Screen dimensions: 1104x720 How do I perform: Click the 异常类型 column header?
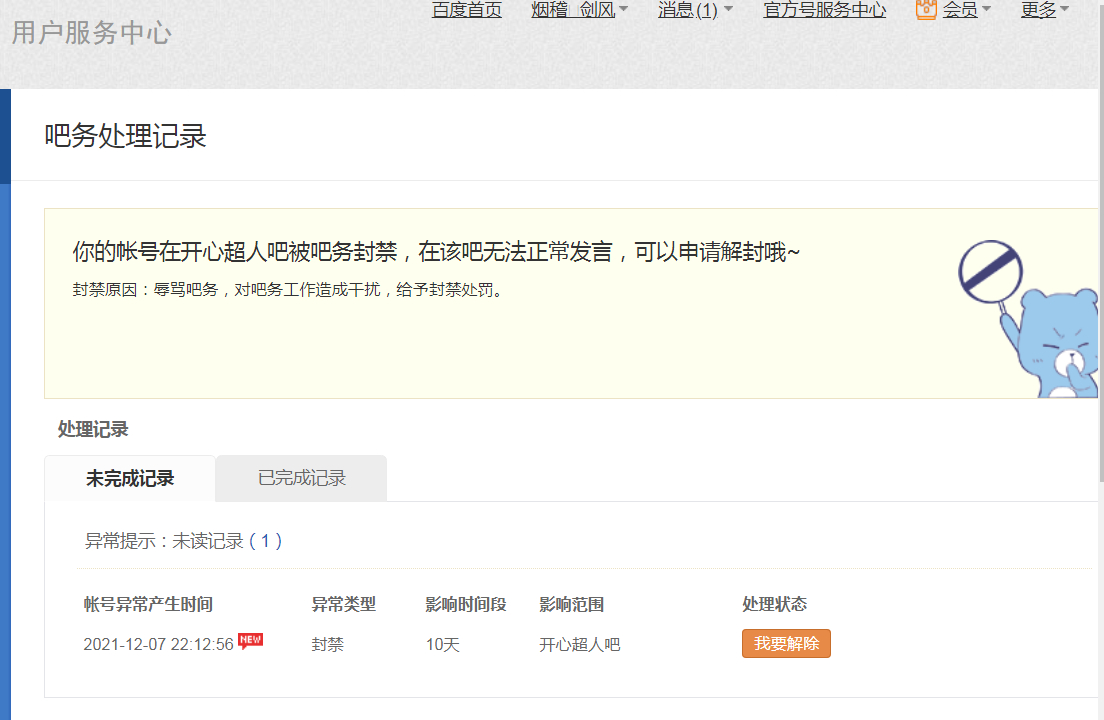(344, 604)
